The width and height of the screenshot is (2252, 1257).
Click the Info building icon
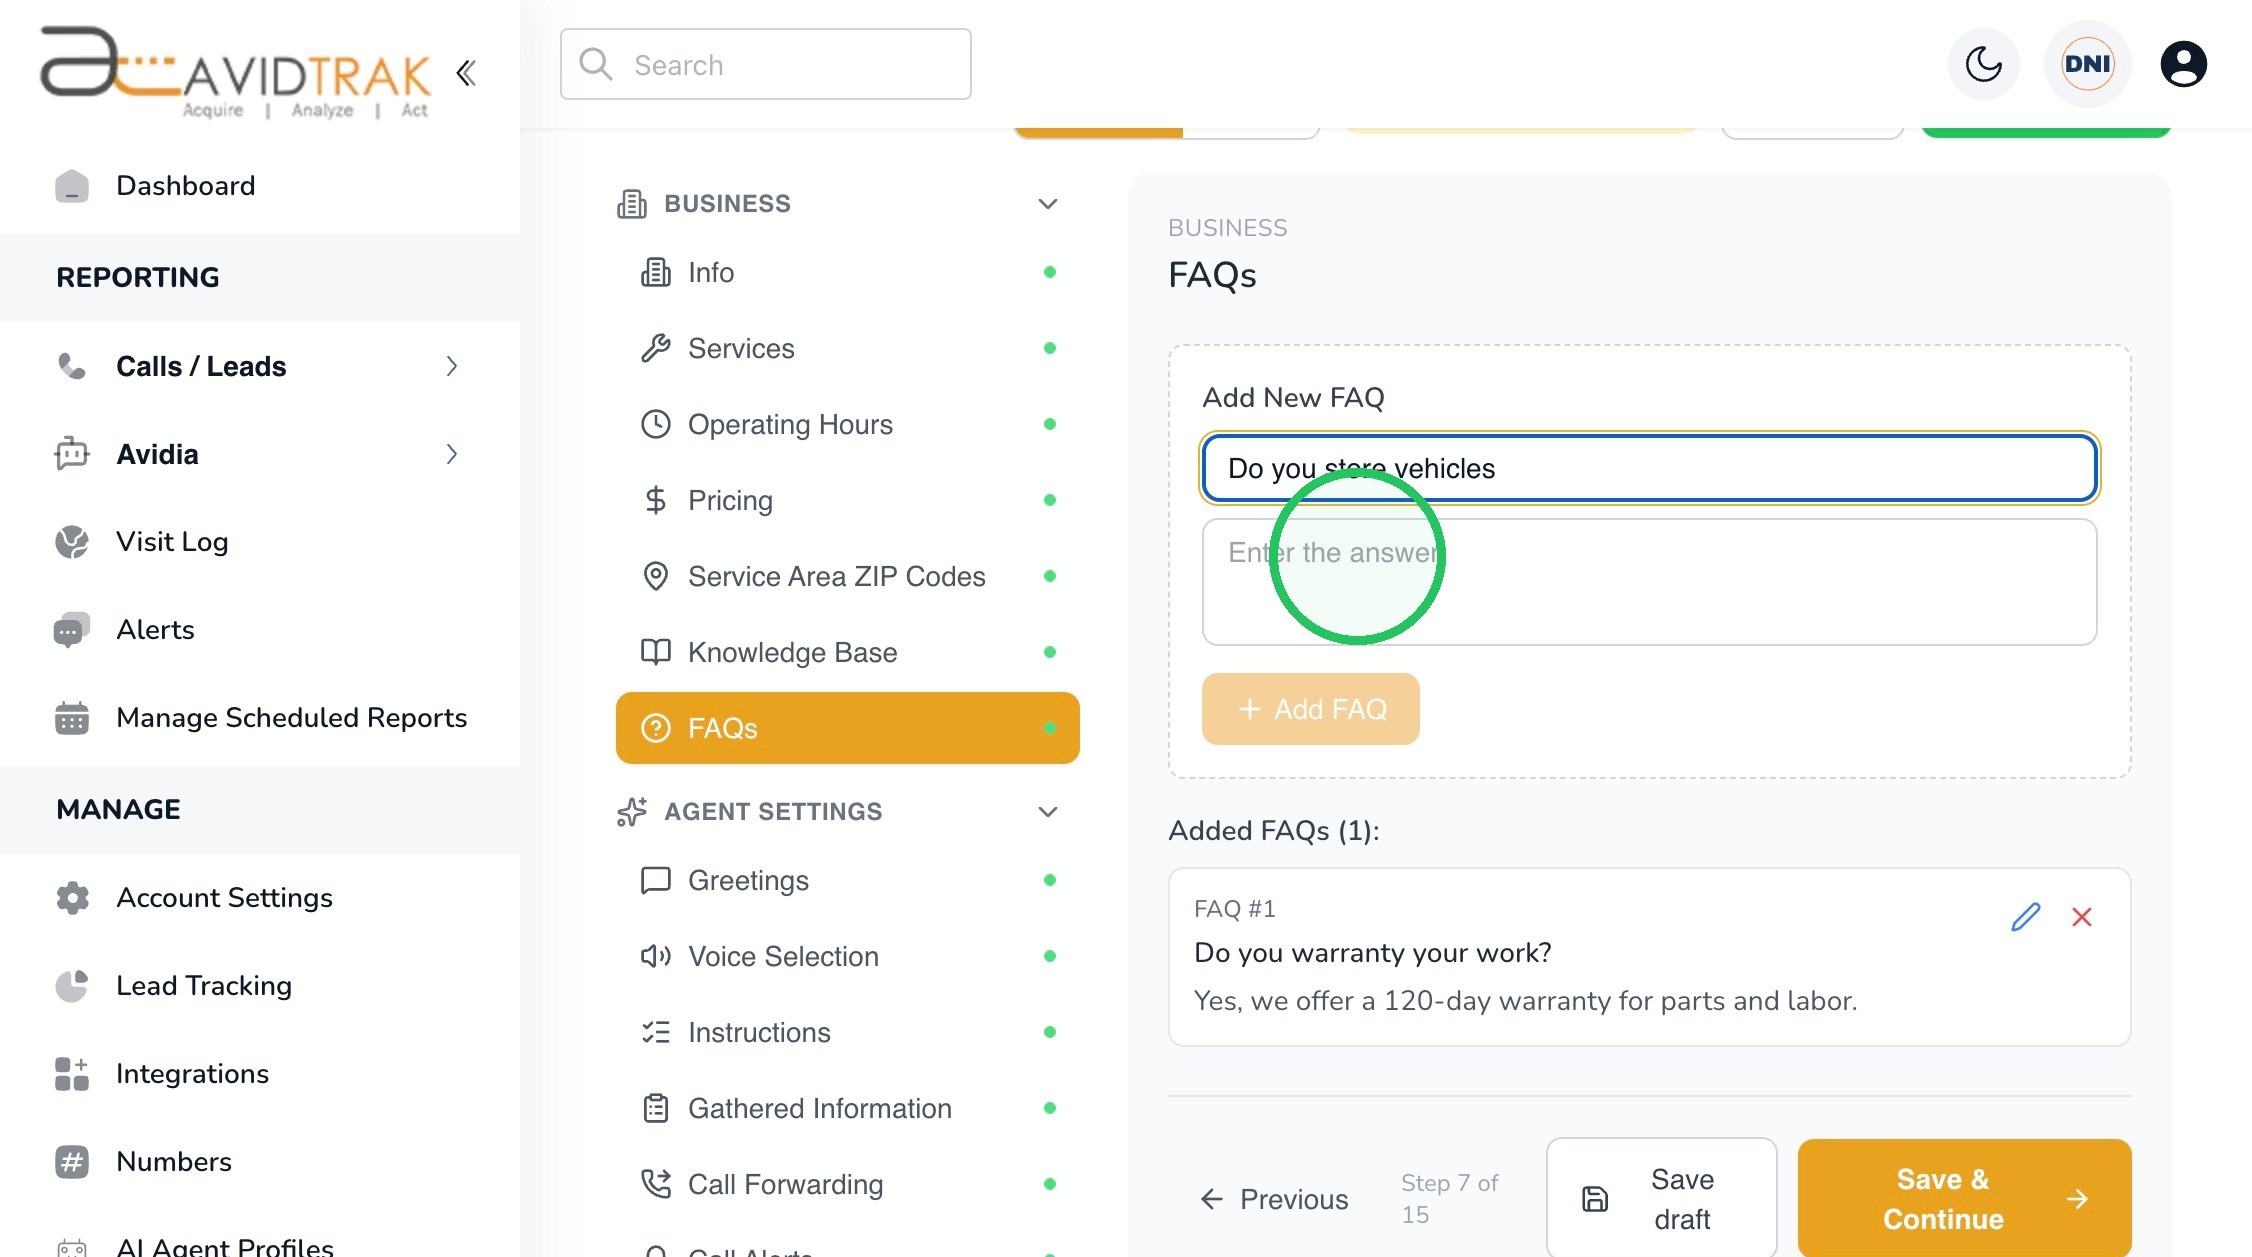pyautogui.click(x=655, y=272)
